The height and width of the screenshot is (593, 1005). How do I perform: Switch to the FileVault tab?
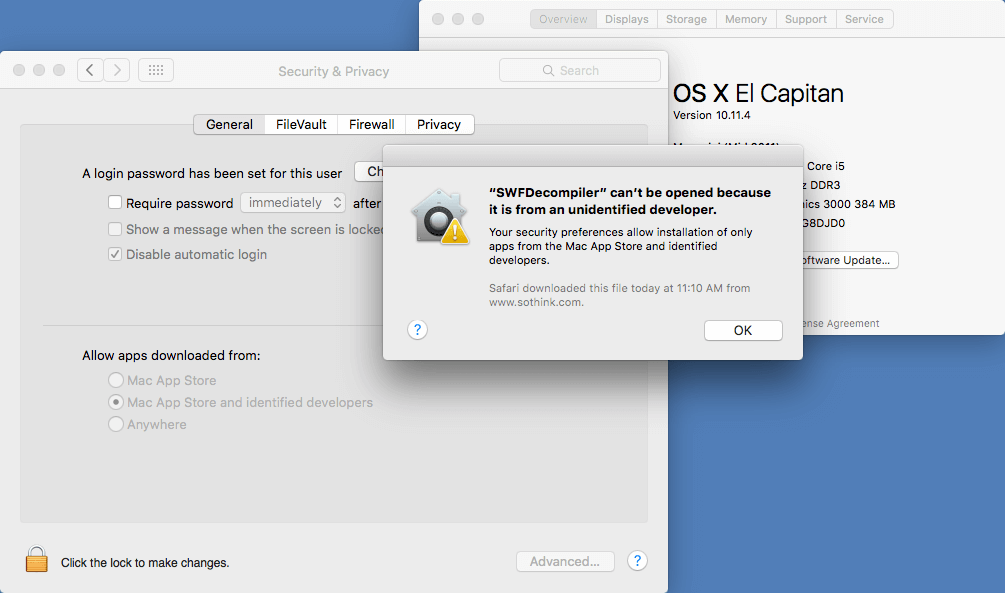point(301,124)
